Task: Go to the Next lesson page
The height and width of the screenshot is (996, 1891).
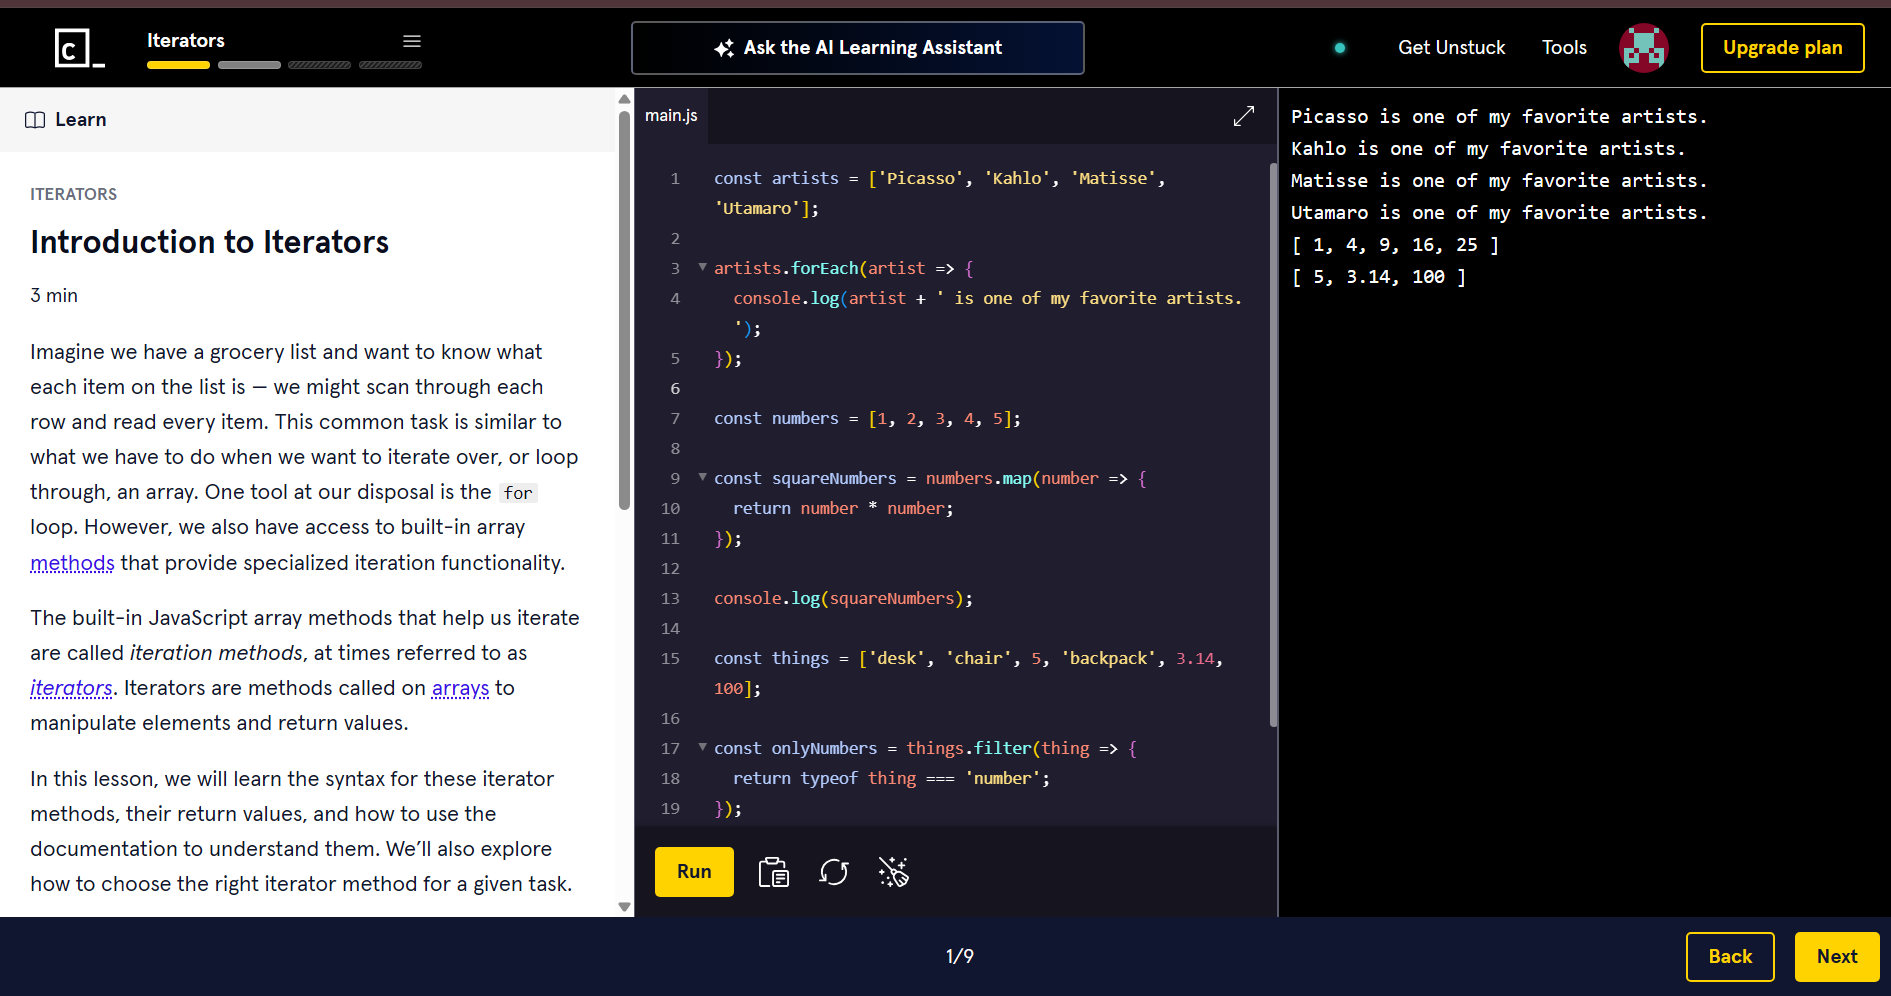Action: click(1836, 956)
